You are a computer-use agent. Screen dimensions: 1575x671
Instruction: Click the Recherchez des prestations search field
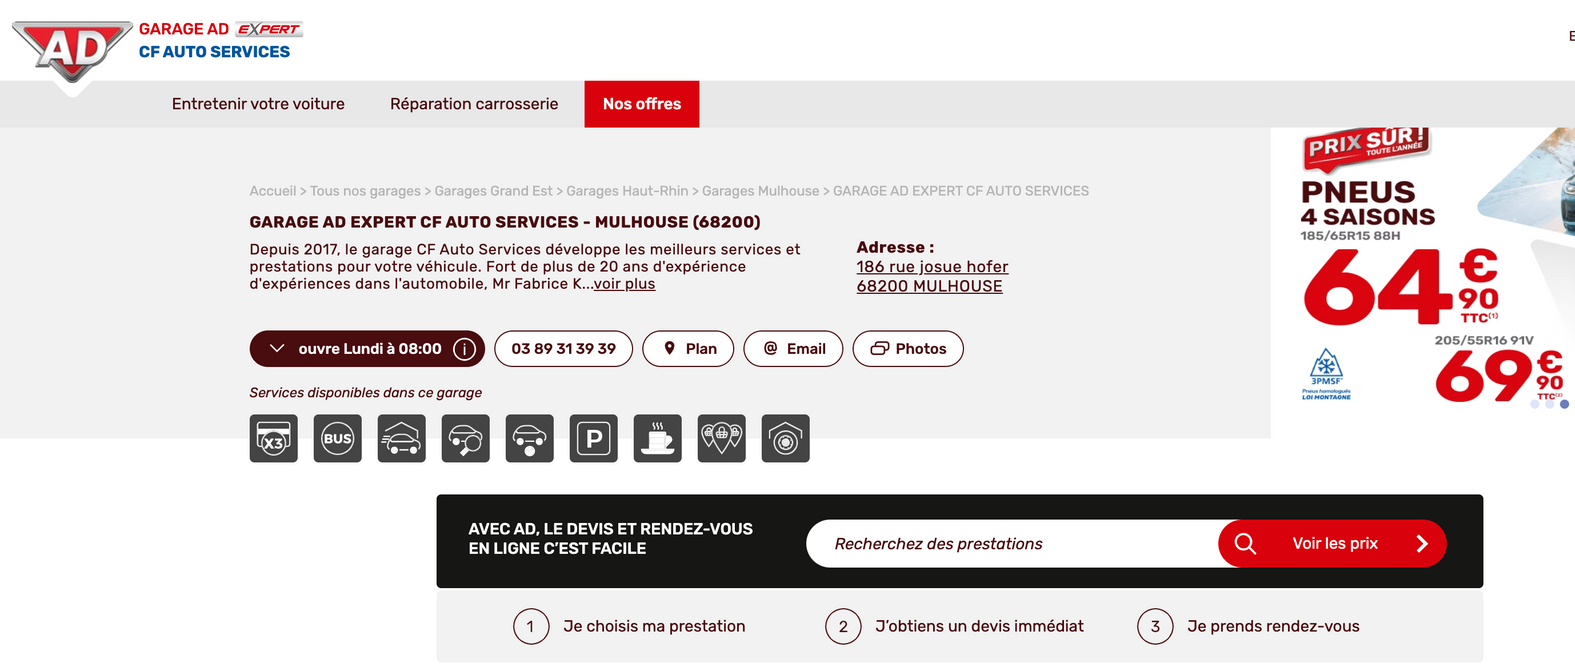click(1012, 543)
